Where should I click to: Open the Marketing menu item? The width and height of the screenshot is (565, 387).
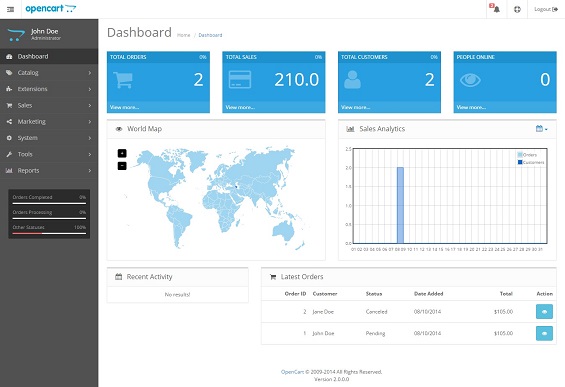pyautogui.click(x=49, y=122)
